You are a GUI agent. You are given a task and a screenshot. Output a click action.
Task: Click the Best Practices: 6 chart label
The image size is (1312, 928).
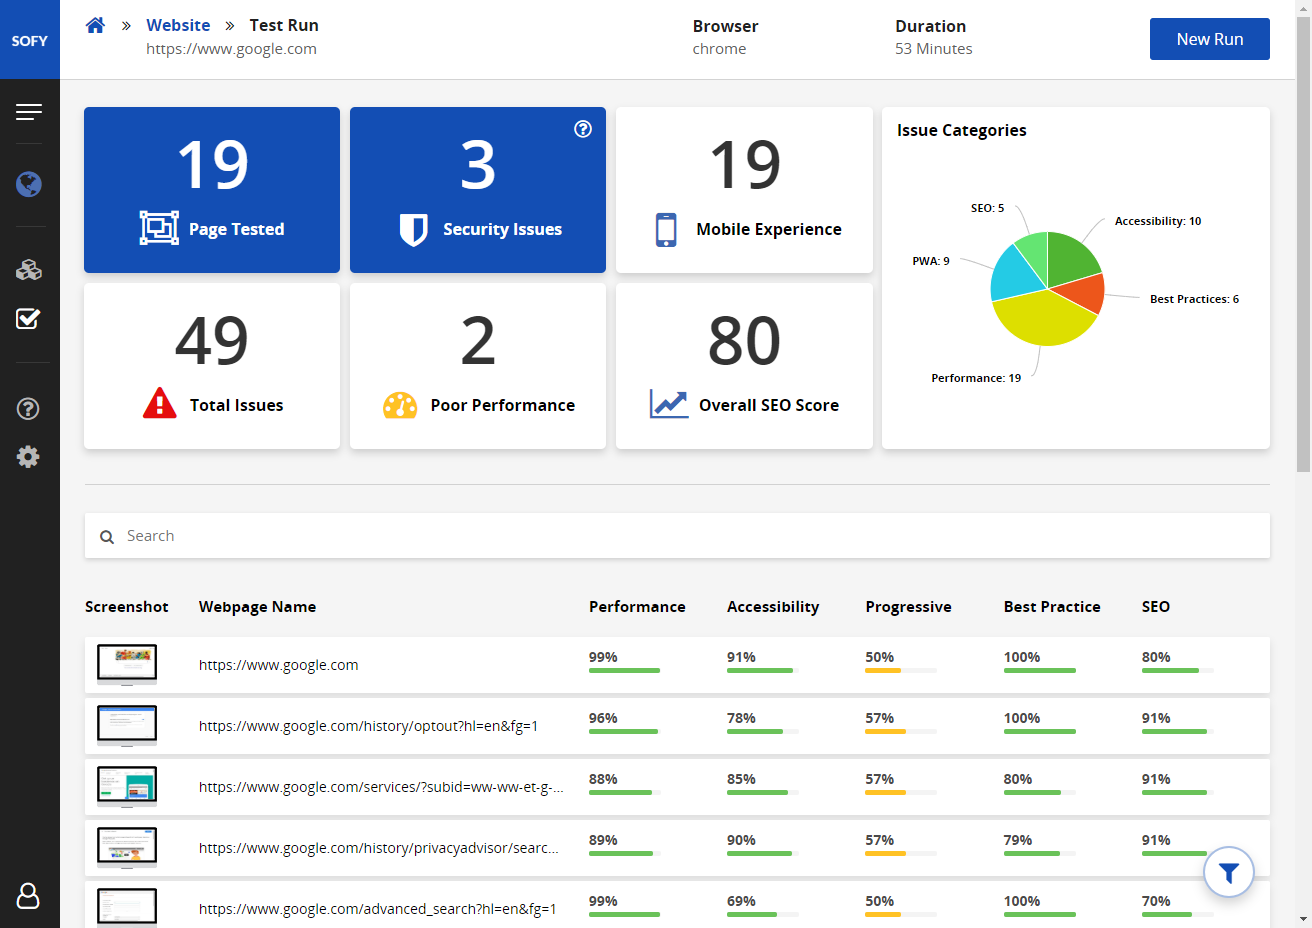1194,299
